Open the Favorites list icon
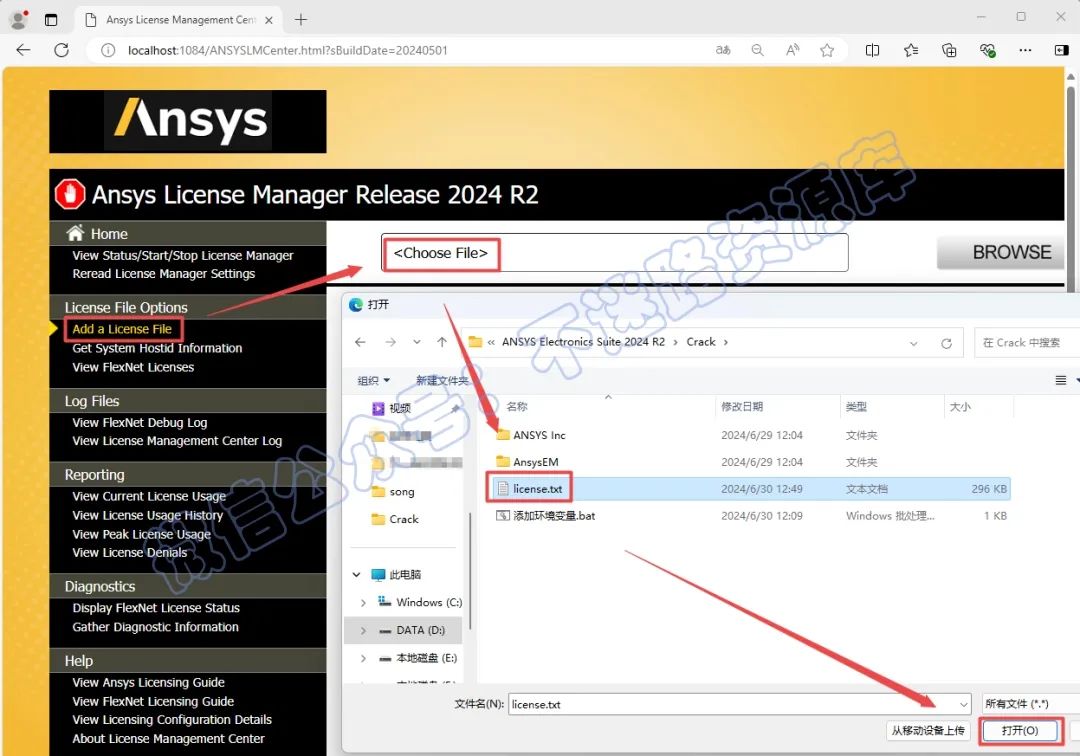1080x756 pixels. [x=911, y=50]
